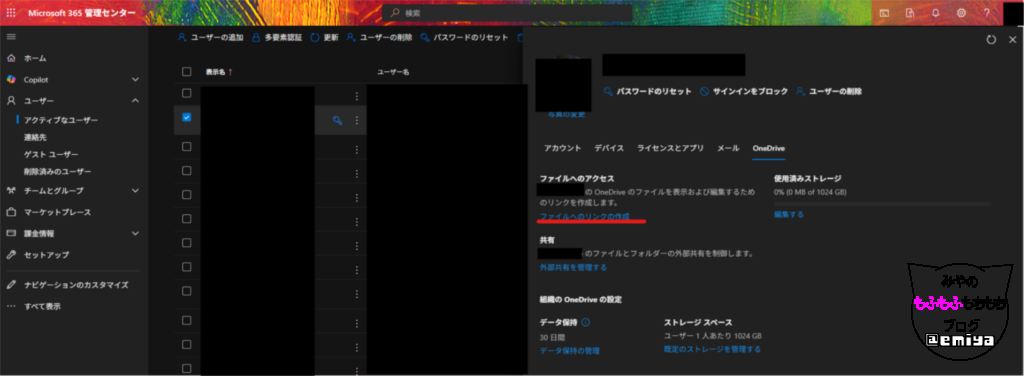
Task: Click the 外部共有を管理する link
Action: 573,267
